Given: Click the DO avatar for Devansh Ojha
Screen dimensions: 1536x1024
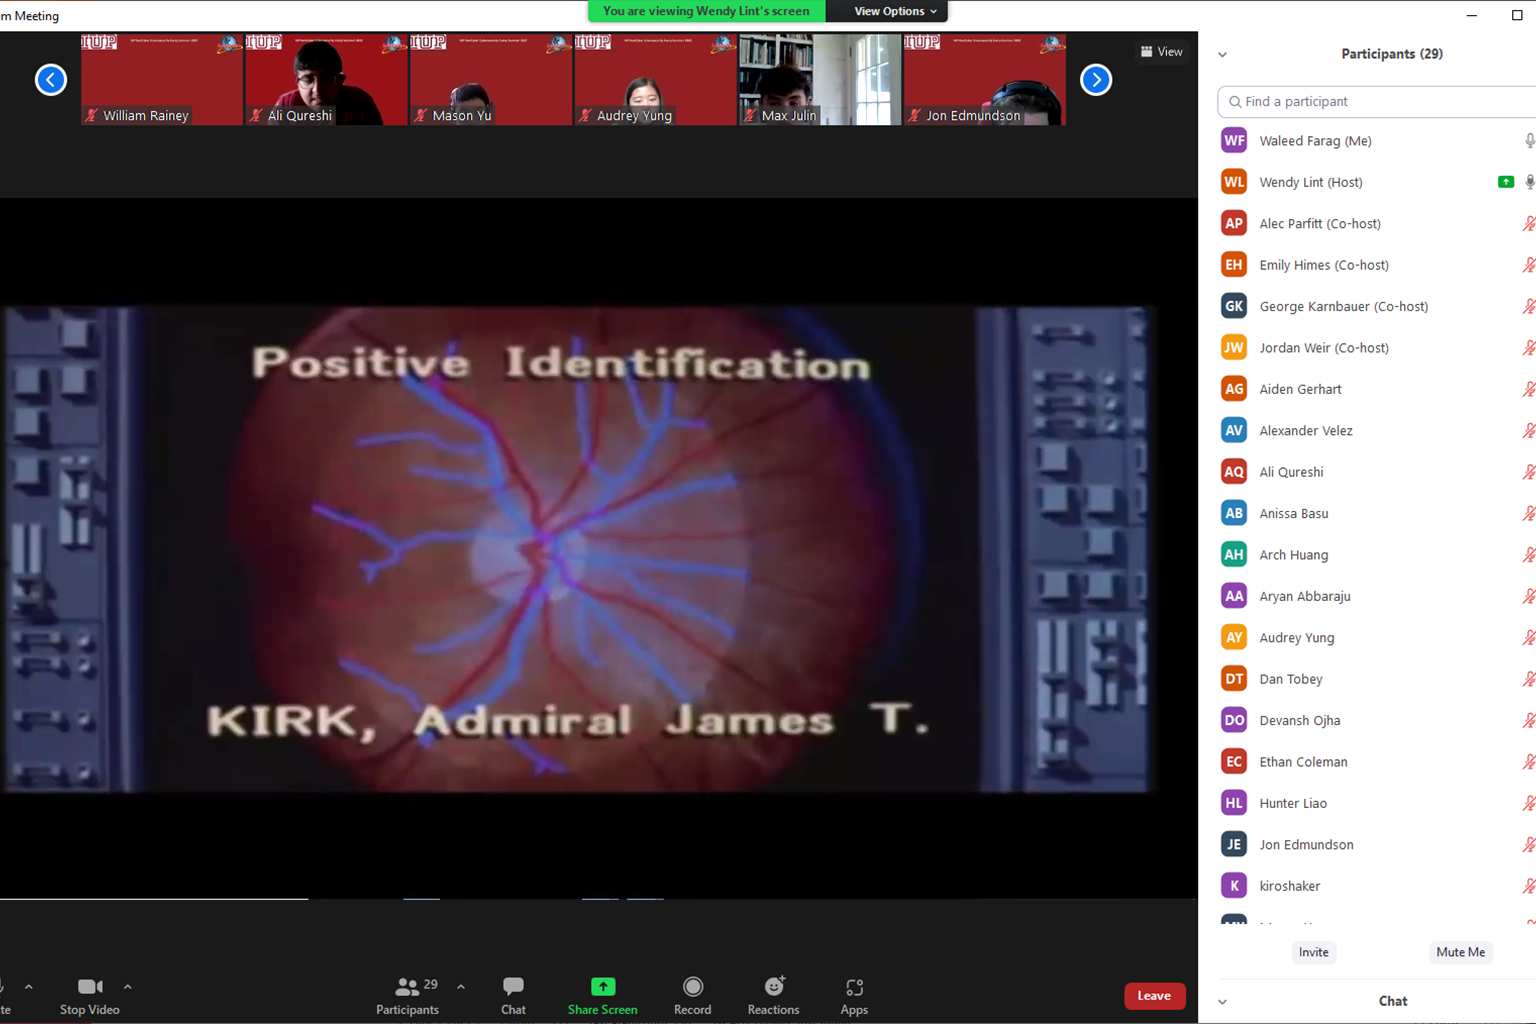Looking at the screenshot, I should [x=1234, y=720].
